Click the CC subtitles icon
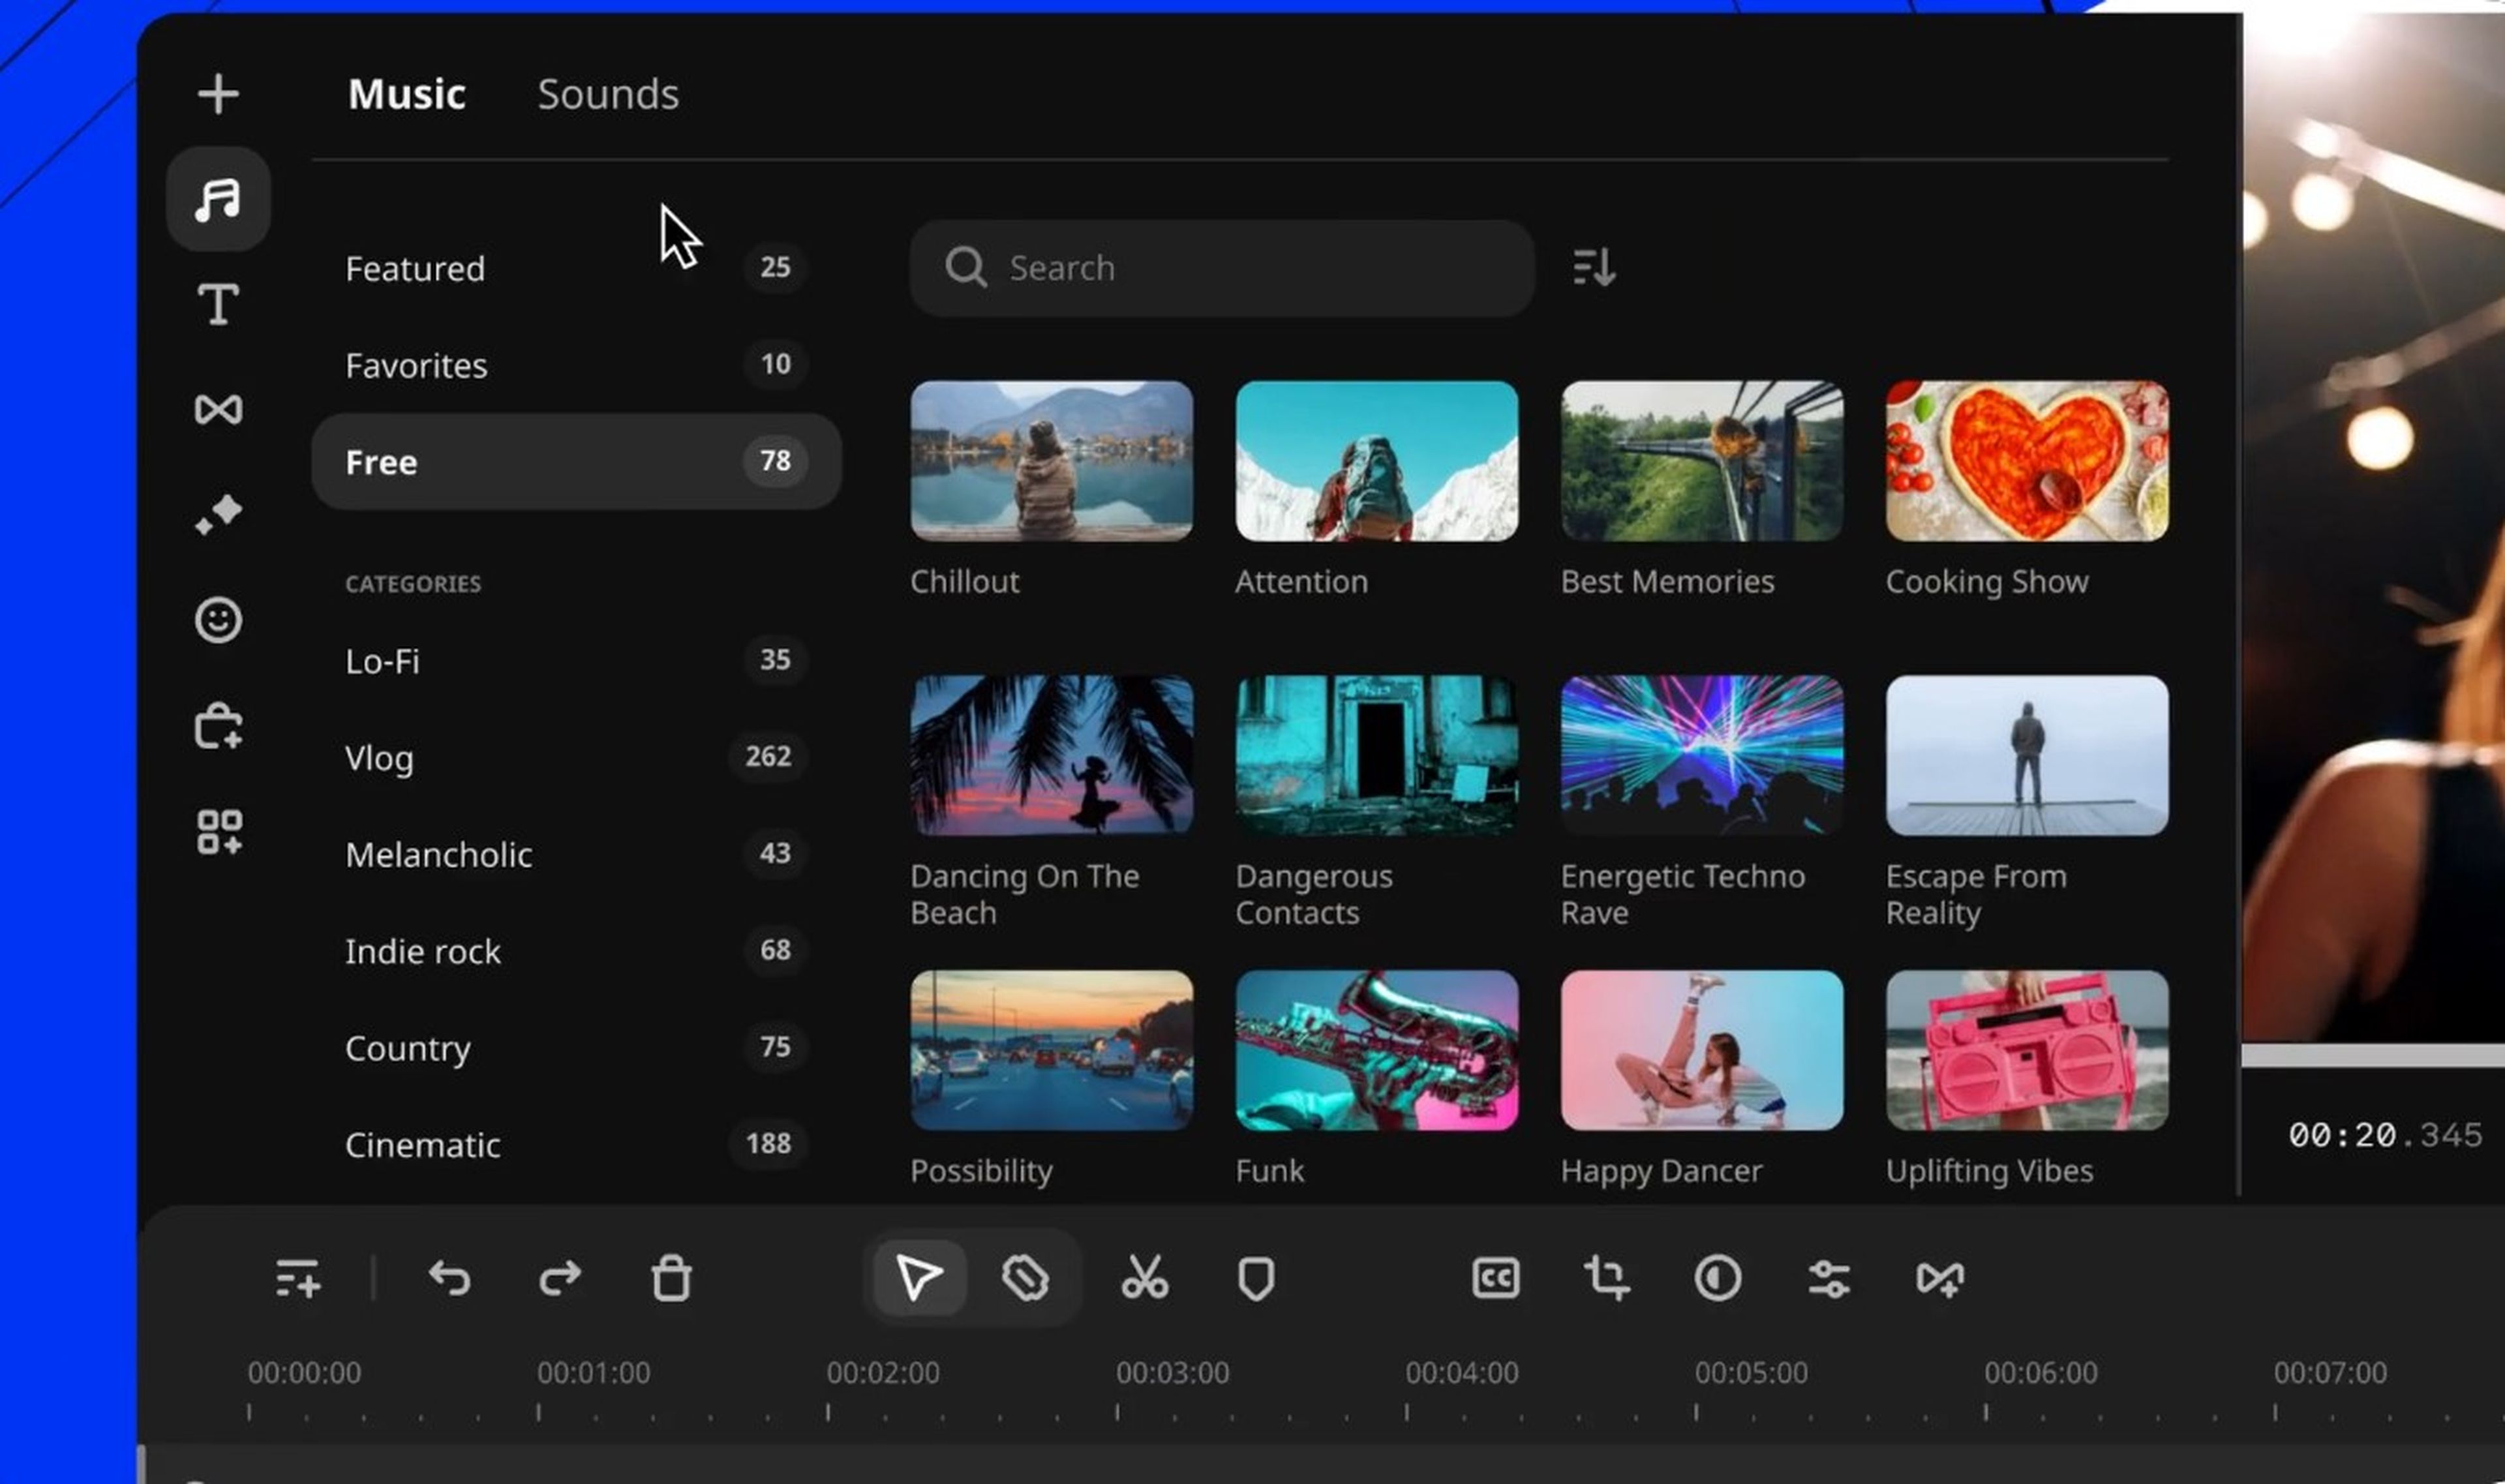Screen dimensions: 2505x1484 (x=1496, y=1278)
